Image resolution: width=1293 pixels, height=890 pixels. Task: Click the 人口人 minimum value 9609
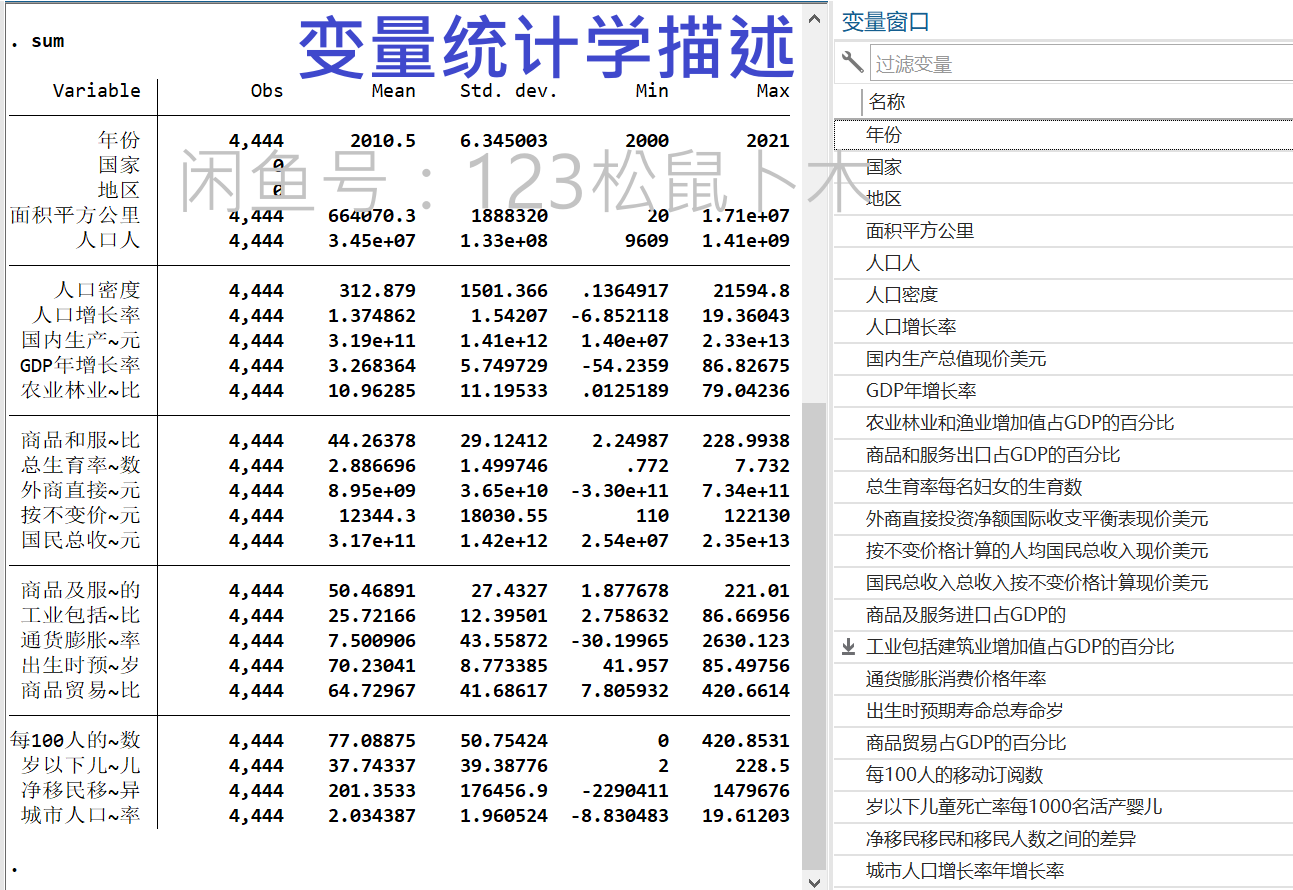[x=647, y=241]
